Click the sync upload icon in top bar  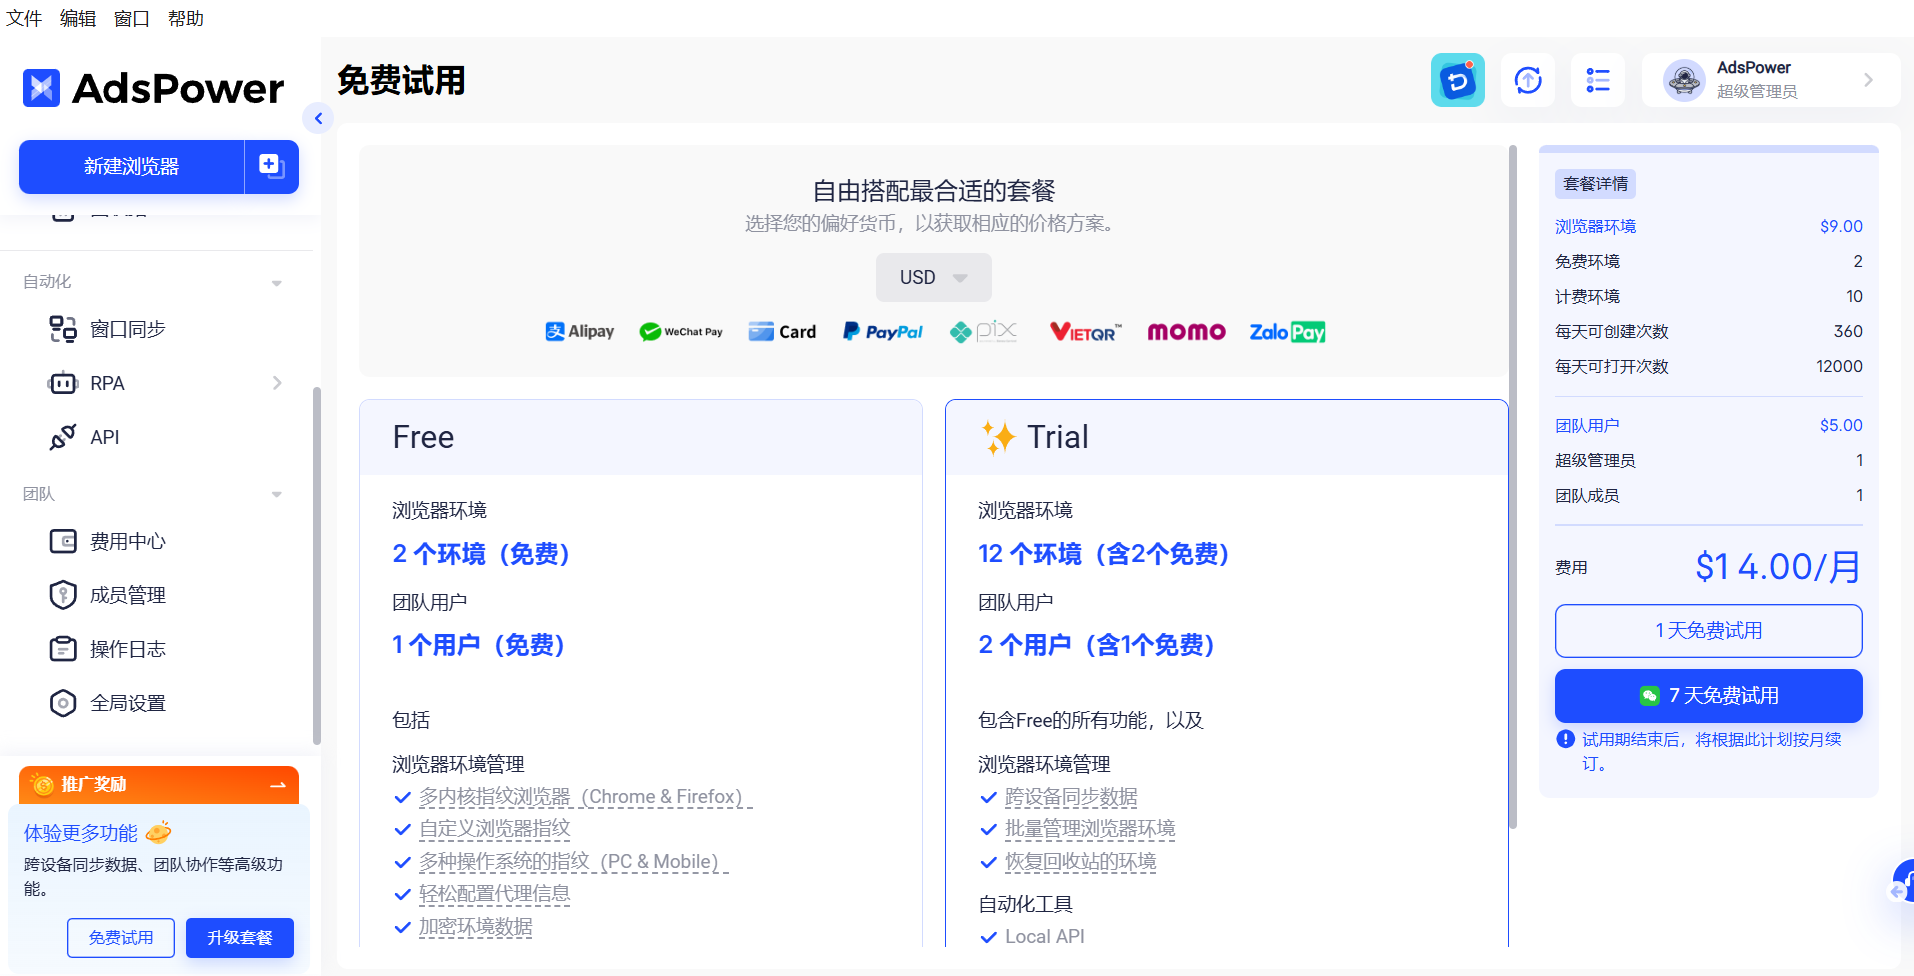click(1527, 80)
